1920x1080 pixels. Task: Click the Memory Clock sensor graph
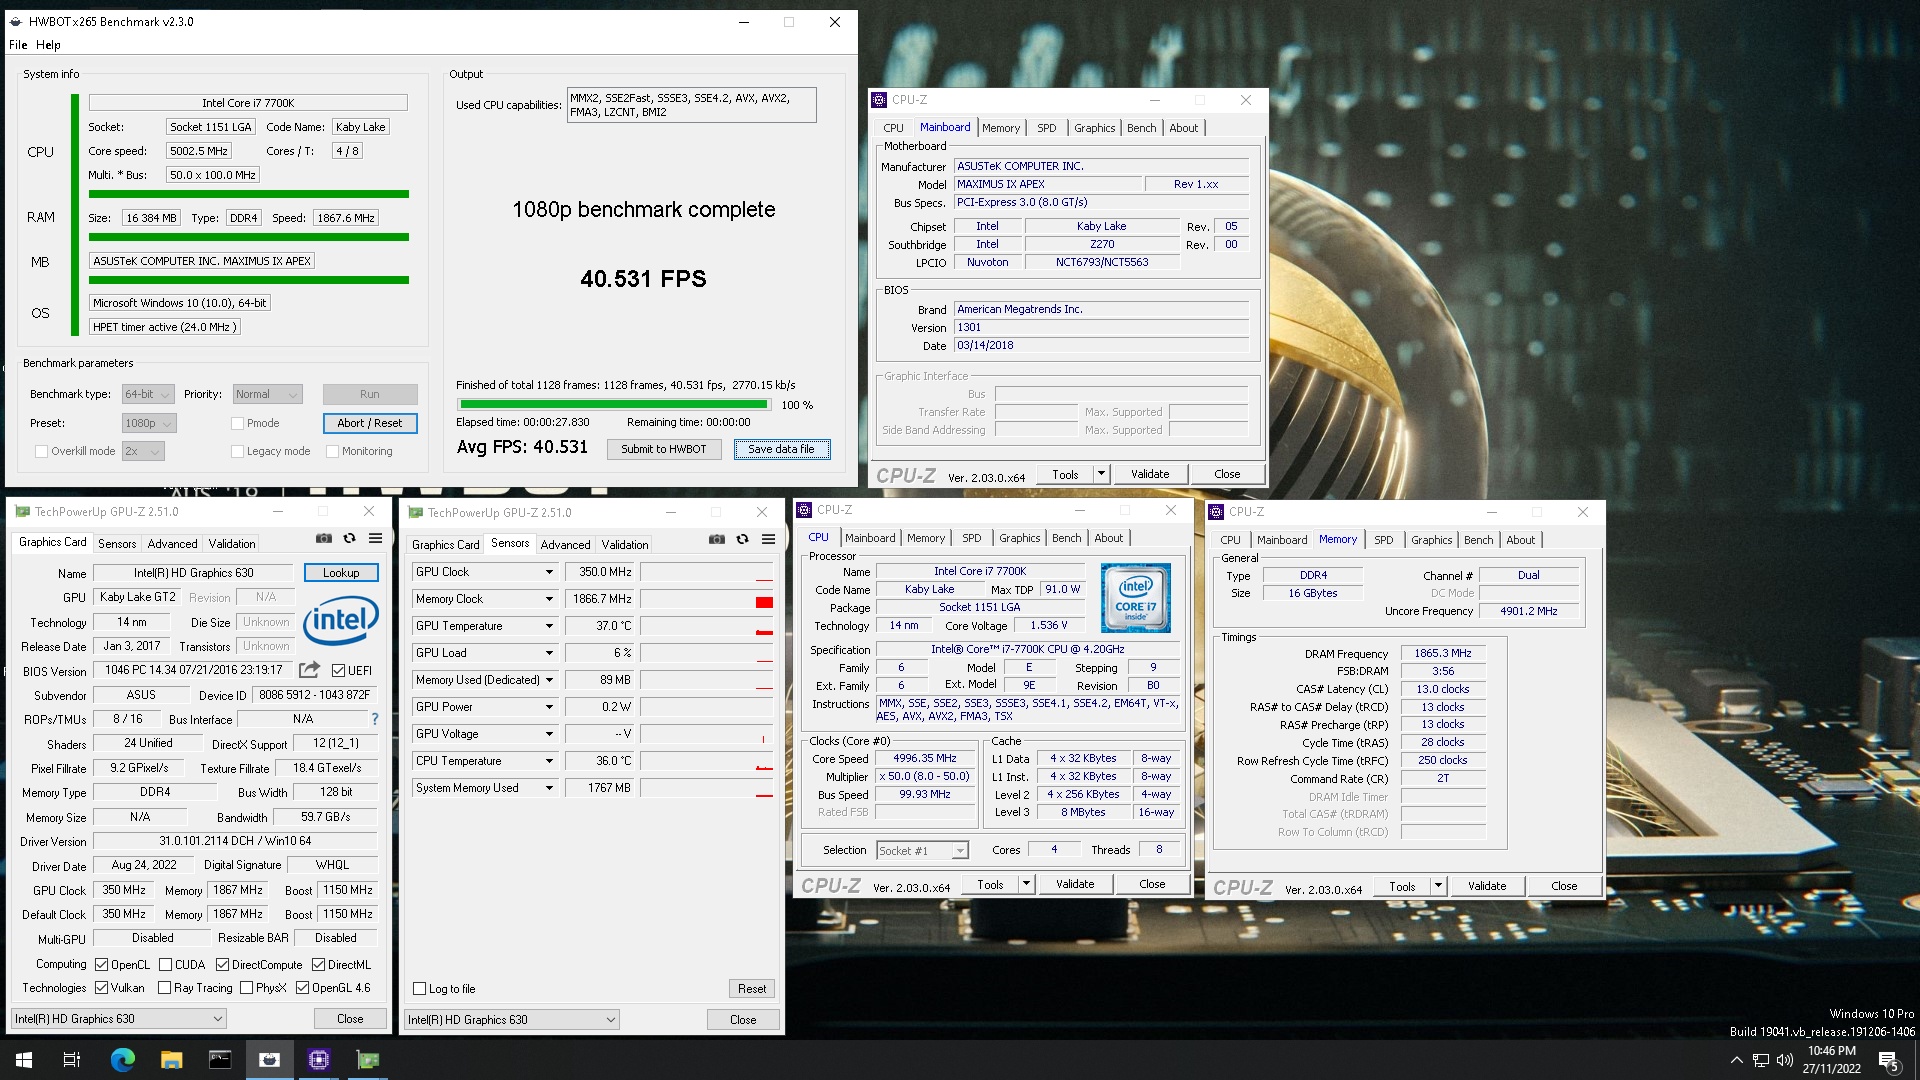(x=707, y=599)
